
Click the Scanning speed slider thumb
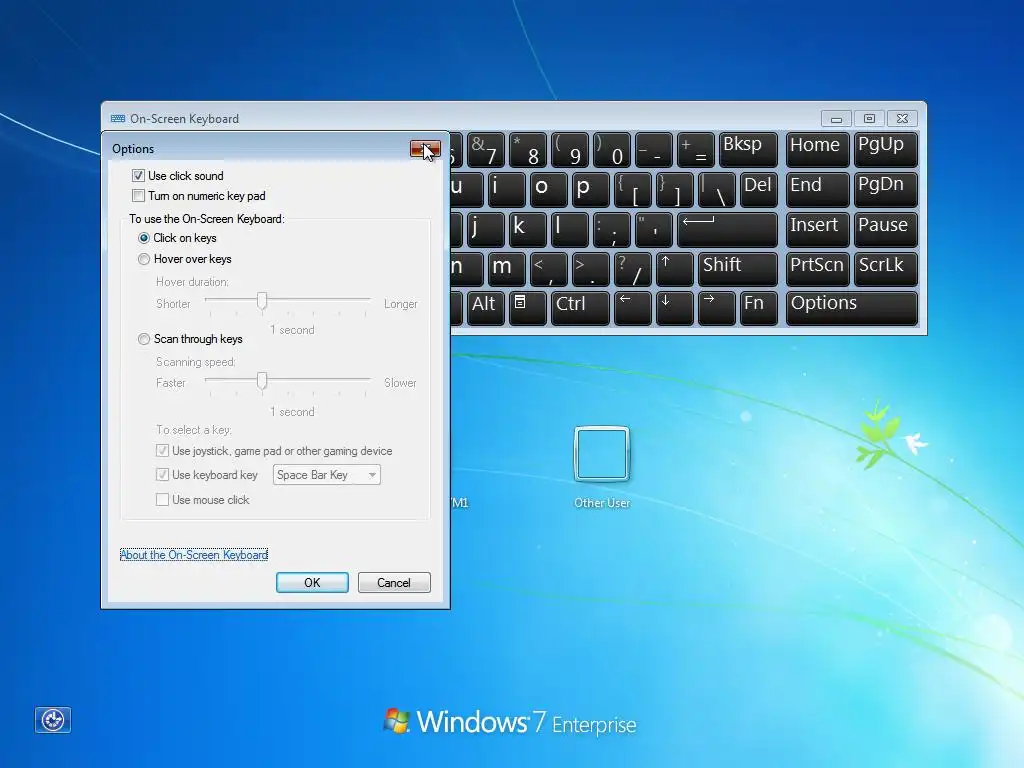tap(262, 381)
